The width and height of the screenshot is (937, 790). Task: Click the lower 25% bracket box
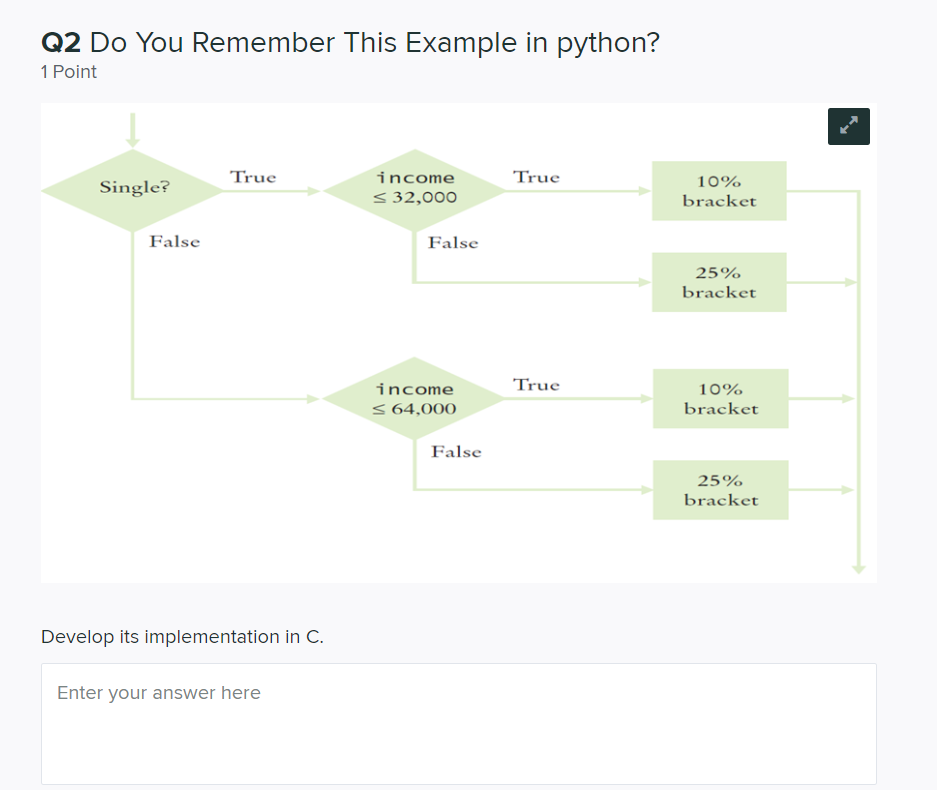(720, 489)
